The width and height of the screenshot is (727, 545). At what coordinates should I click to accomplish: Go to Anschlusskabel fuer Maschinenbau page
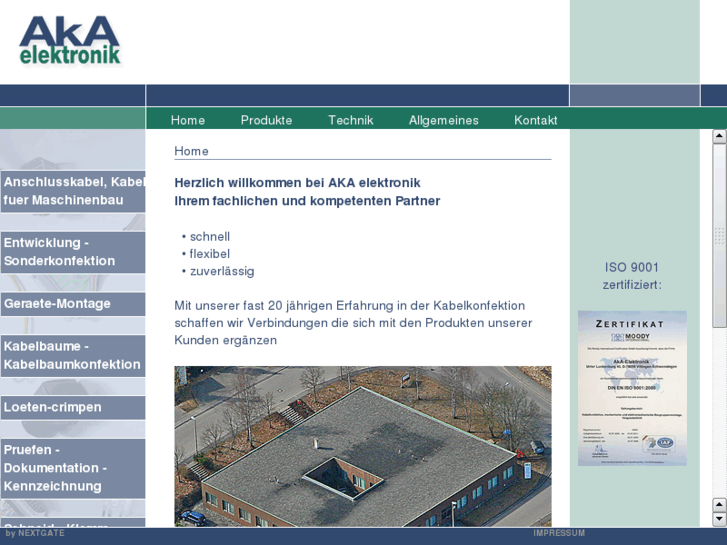73,191
